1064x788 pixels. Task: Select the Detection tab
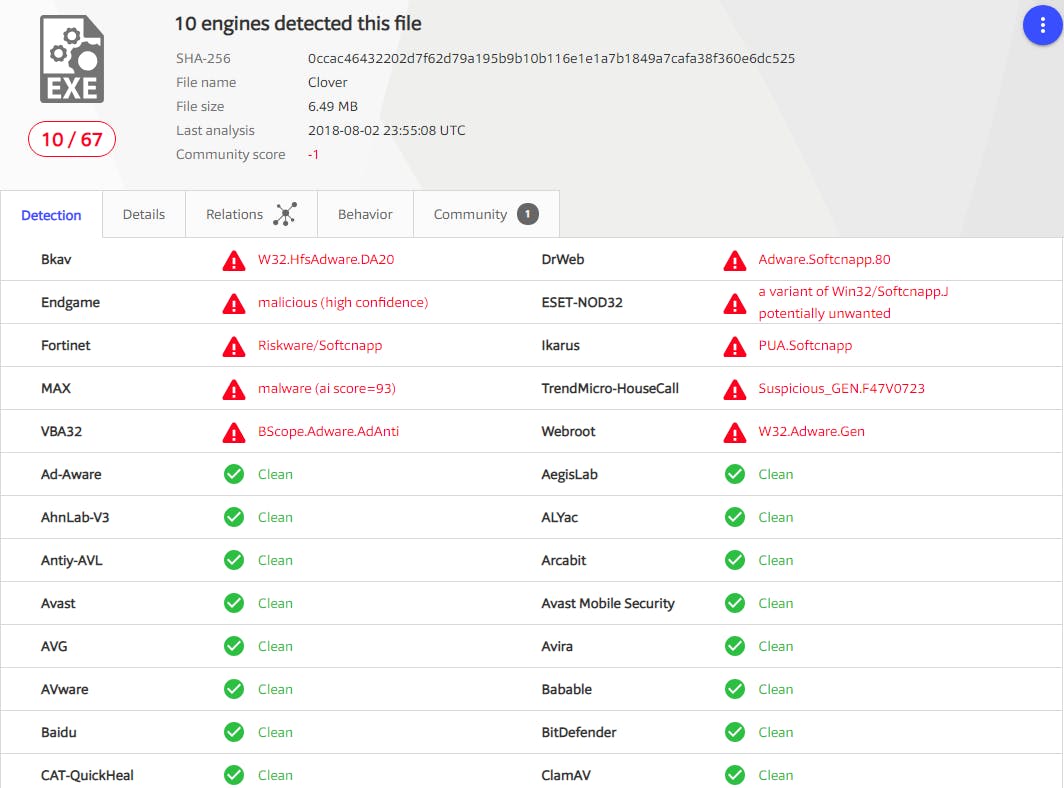pos(51,215)
